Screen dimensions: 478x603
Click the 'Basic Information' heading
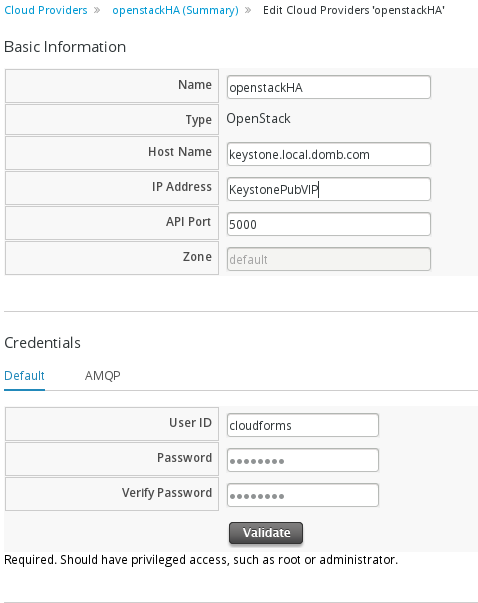click(x=65, y=47)
